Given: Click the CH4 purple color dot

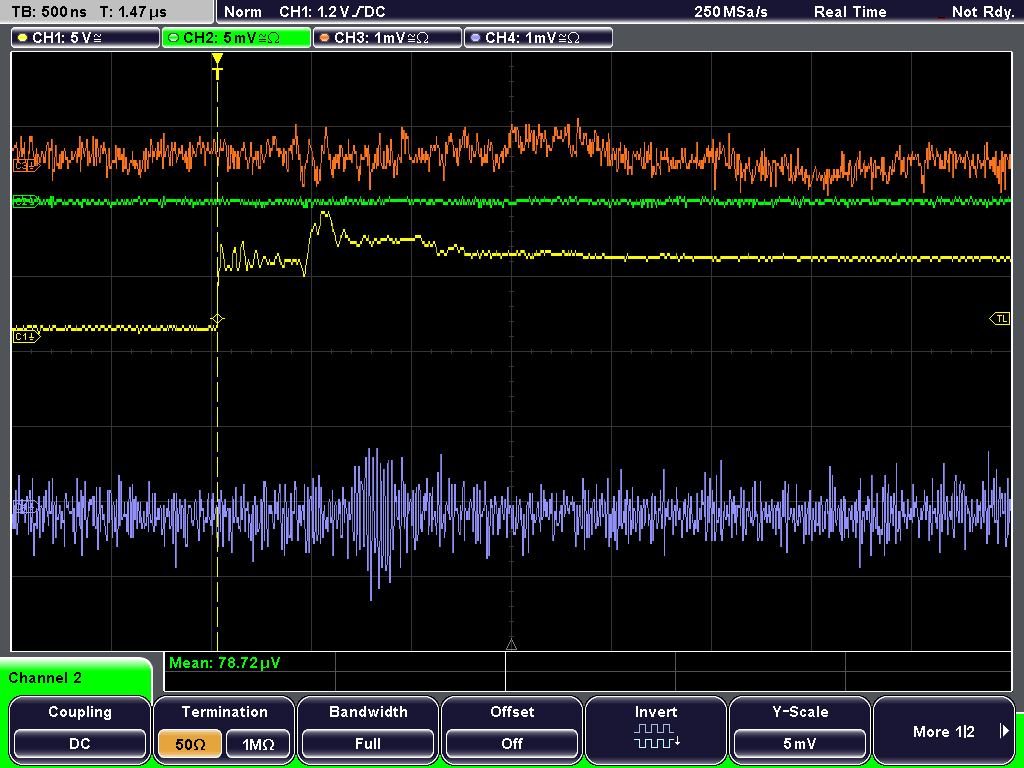Looking at the screenshot, I should [475, 38].
